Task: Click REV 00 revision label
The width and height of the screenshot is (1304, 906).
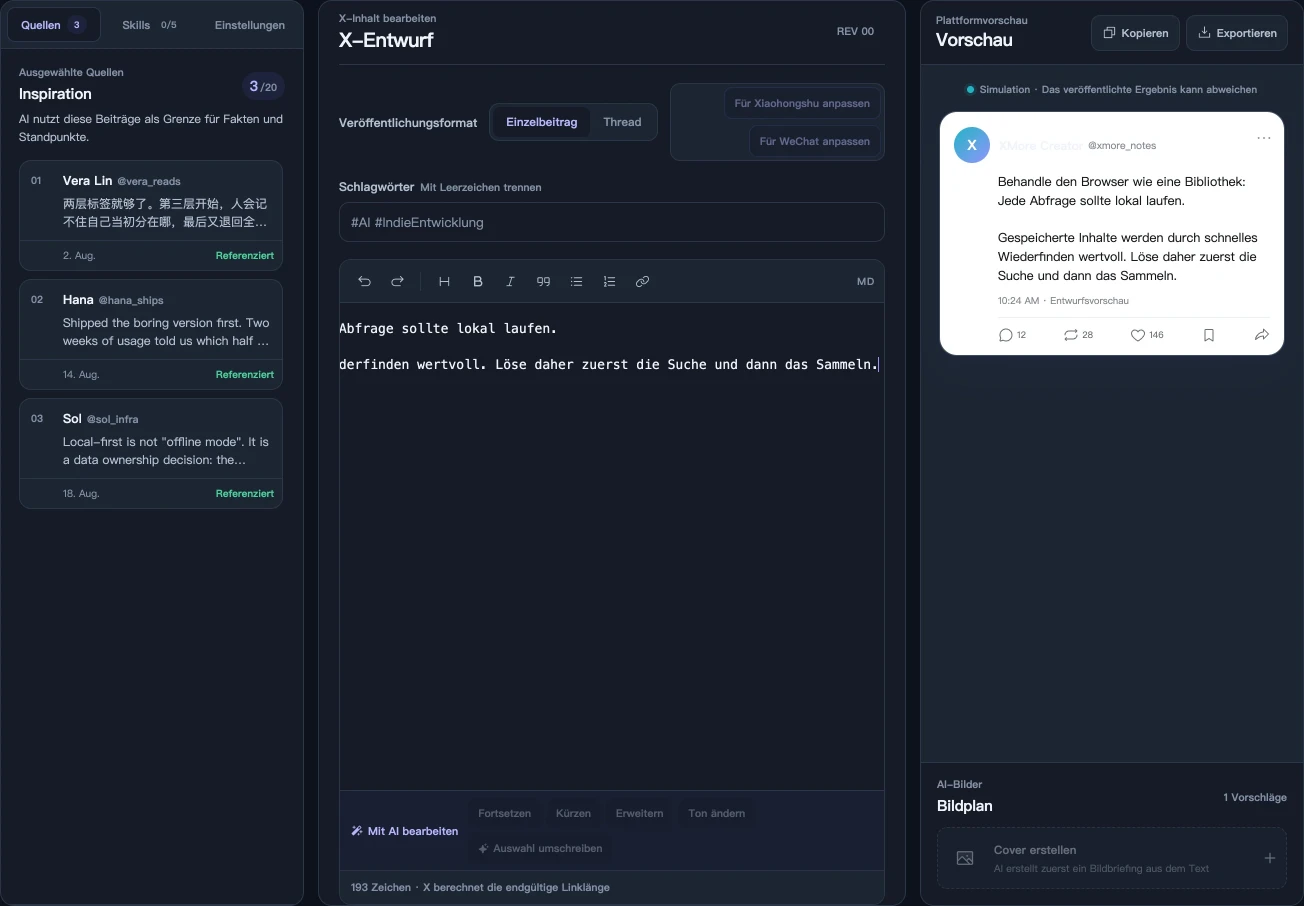Action: 855,31
